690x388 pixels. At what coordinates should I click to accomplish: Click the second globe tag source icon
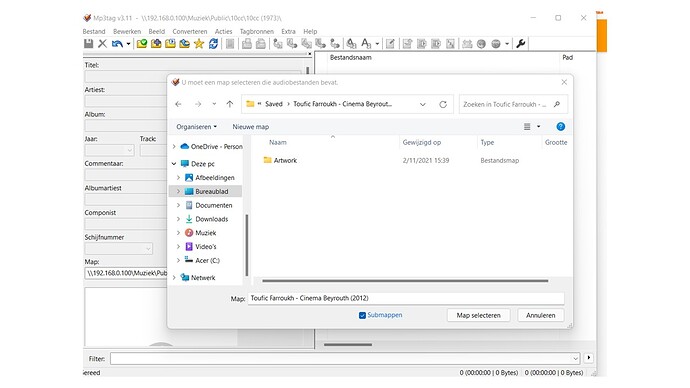point(496,44)
